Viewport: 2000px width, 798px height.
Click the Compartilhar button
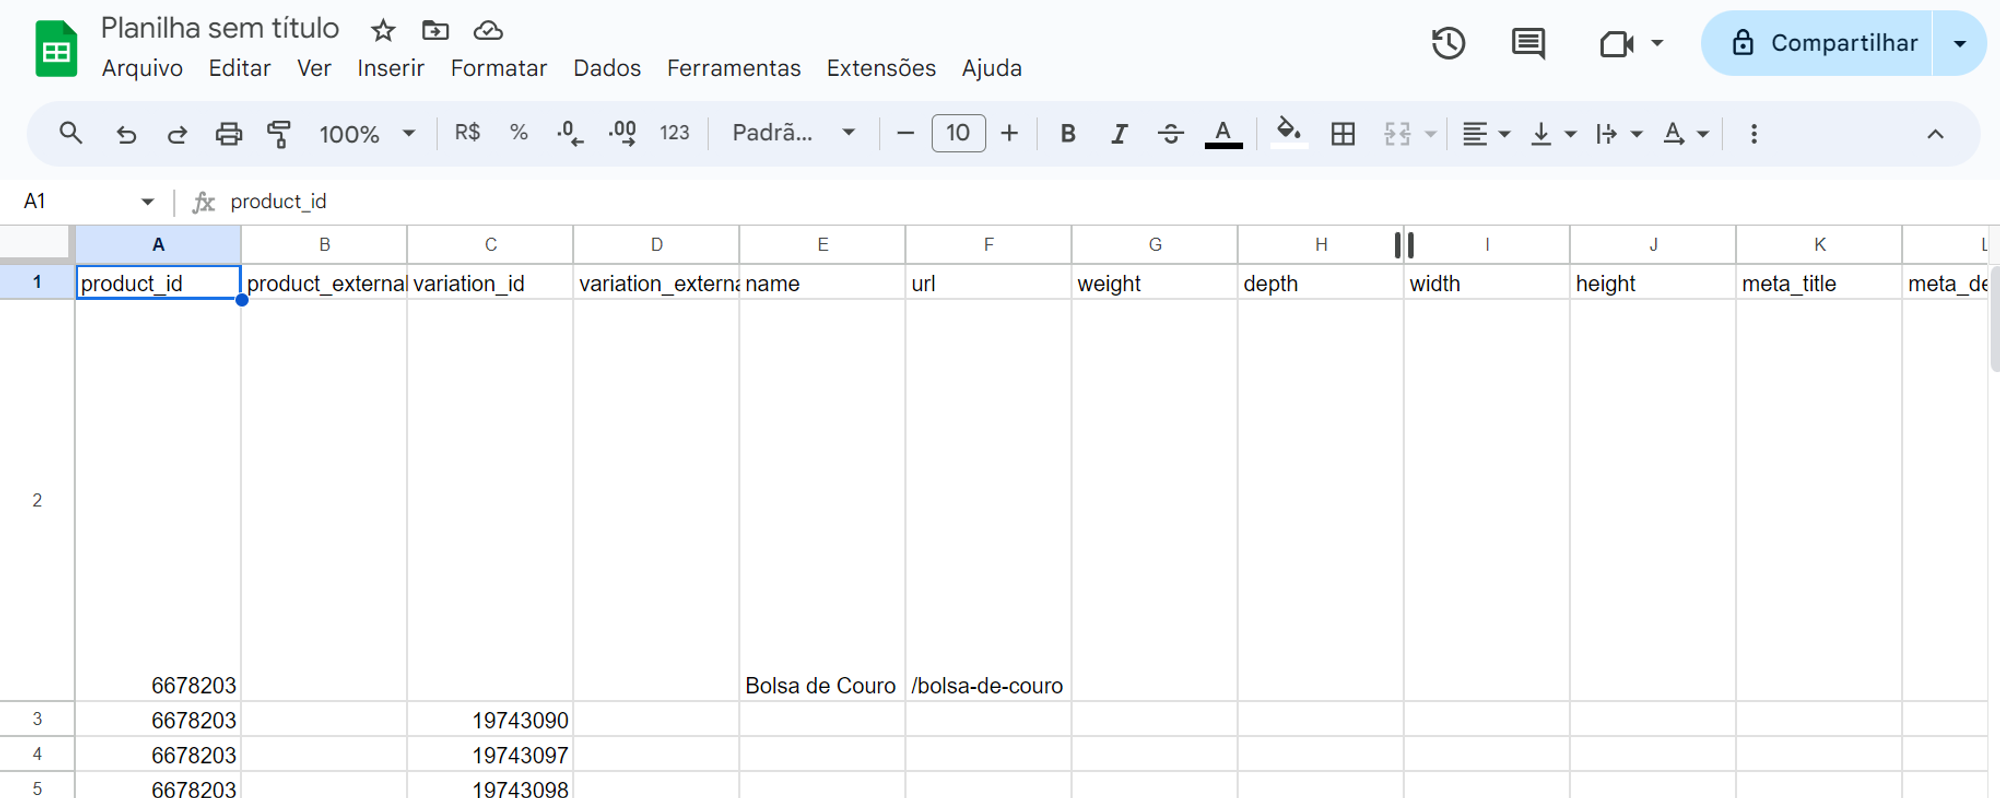tap(1817, 43)
